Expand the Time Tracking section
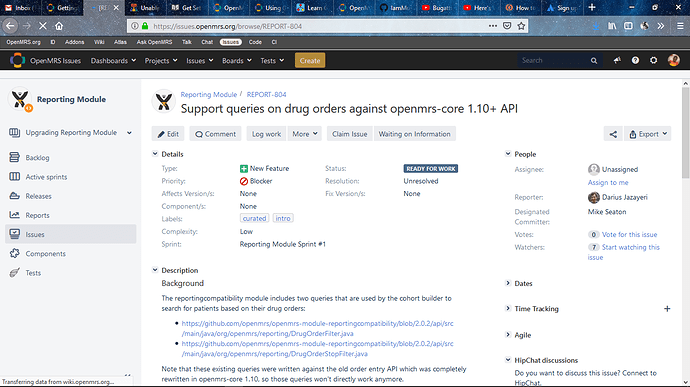The width and height of the screenshot is (690, 387). click(x=508, y=309)
